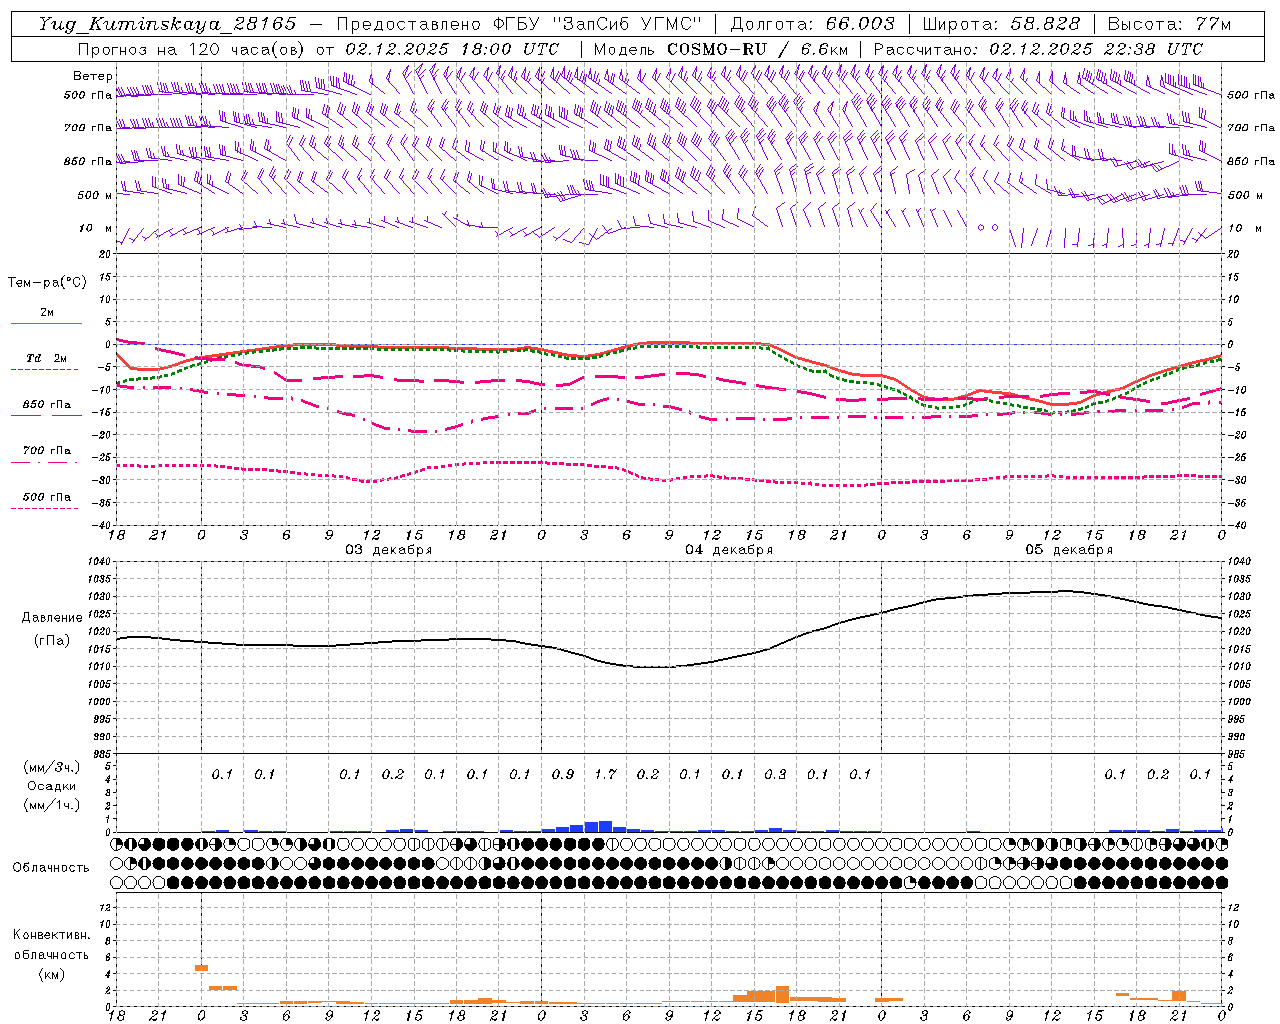This screenshot has width=1280, height=1024.
Task: Click the Рассчитано: 02.12.2025 22:38 UTC text
Action: tap(1038, 49)
